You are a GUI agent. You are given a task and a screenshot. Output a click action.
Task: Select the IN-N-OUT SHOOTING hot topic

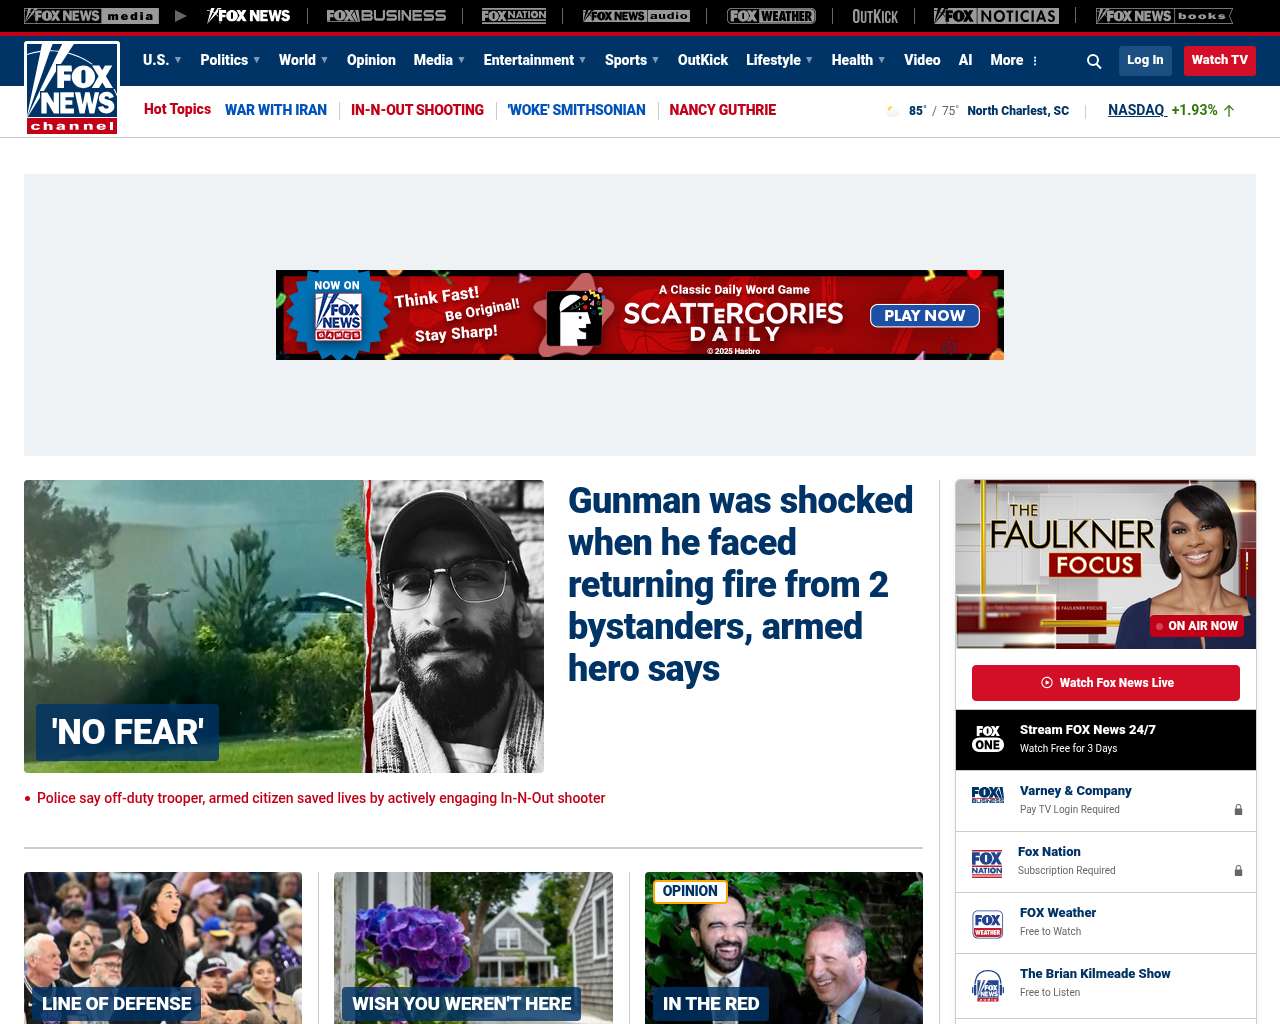[417, 110]
